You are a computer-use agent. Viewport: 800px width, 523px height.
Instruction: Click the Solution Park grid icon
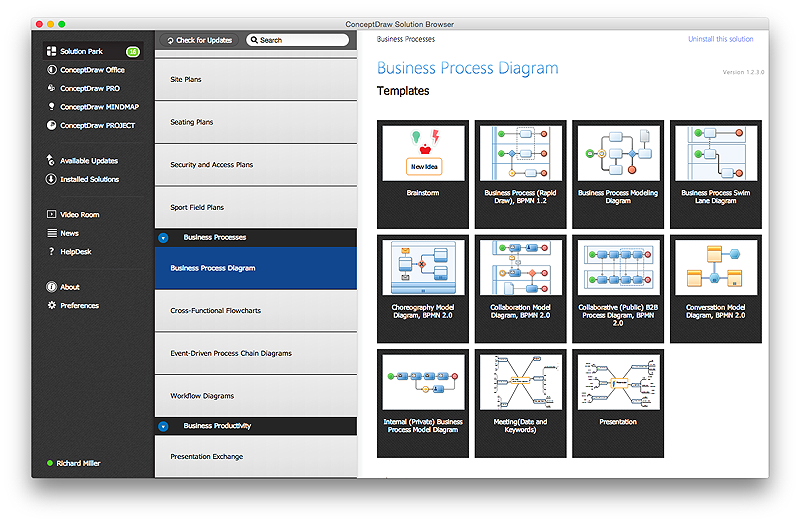51,51
